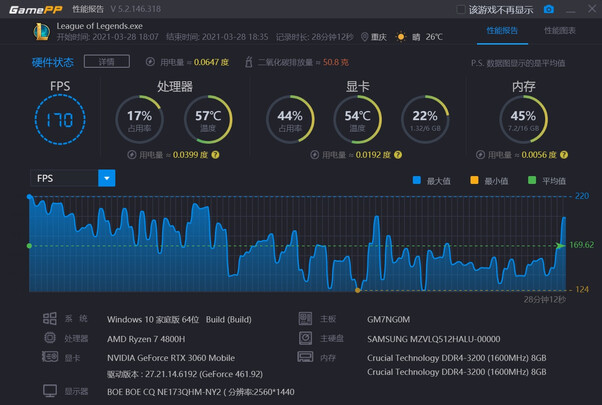The width and height of the screenshot is (602, 405).
Task: Click the text AMD Ryzen 7 4800H
Action: (x=146, y=339)
